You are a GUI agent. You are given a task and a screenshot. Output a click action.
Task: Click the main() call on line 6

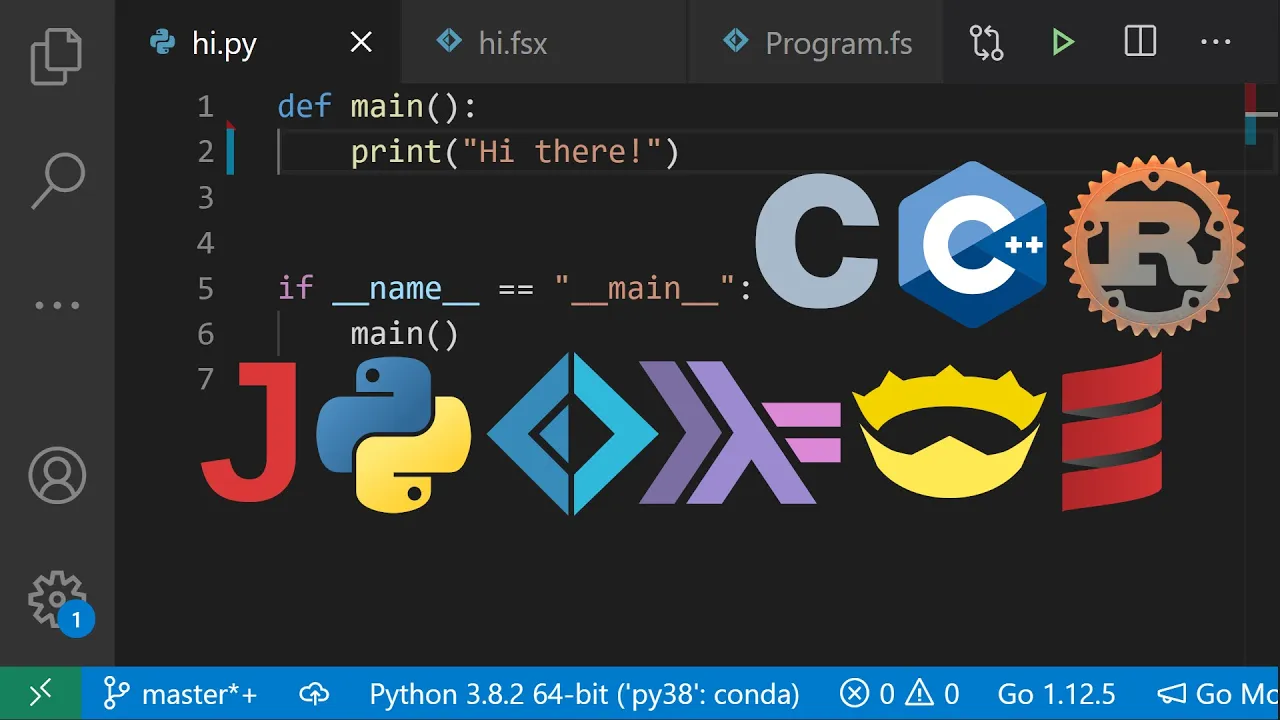coord(405,334)
